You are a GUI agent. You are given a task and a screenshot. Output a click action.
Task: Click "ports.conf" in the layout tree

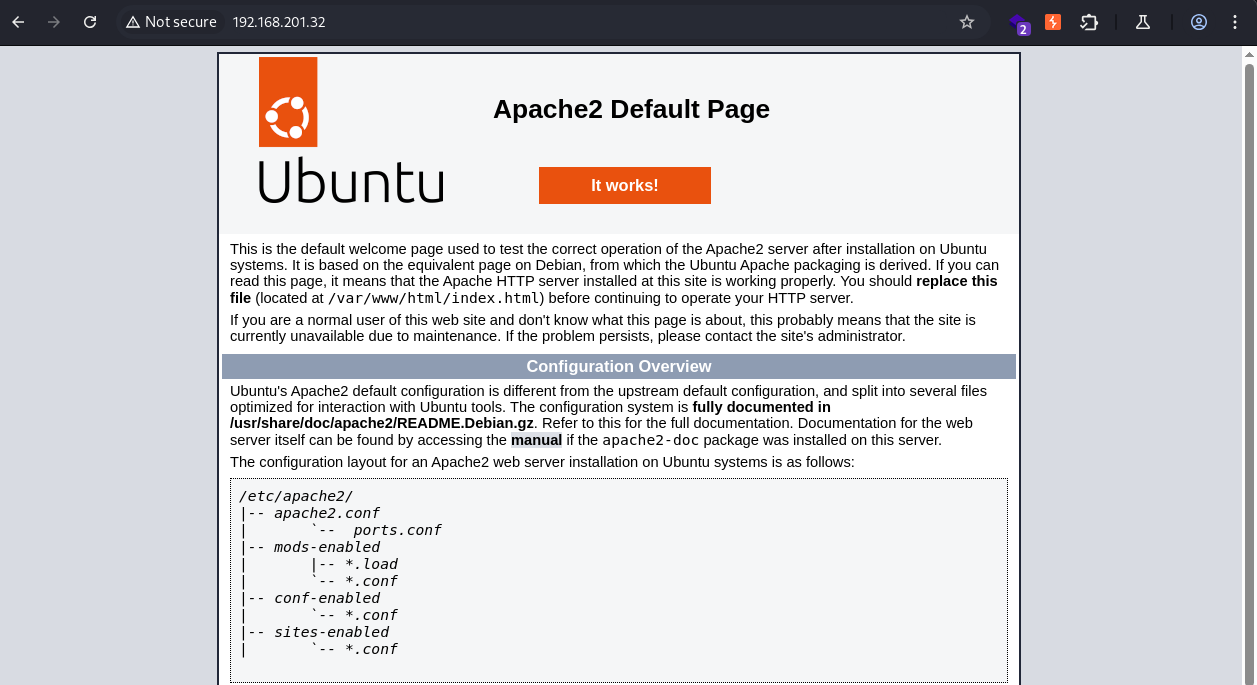click(397, 530)
